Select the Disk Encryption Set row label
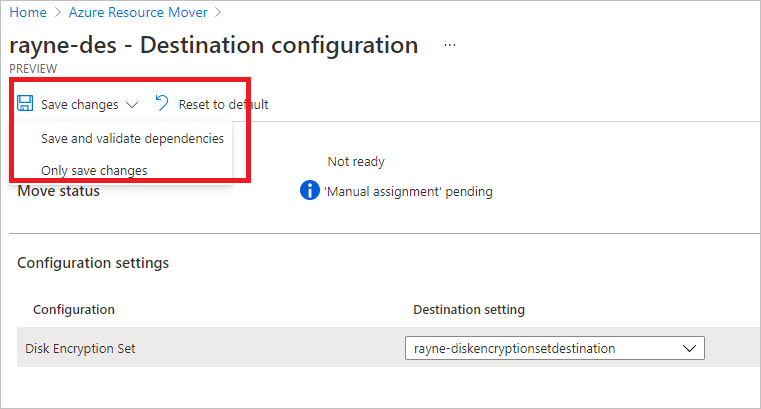The image size is (761, 409). (x=81, y=348)
